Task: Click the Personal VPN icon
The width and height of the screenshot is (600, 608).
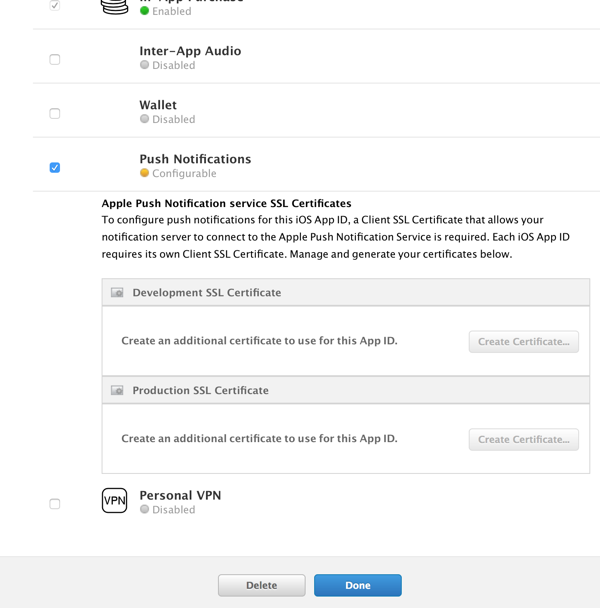Action: click(115, 500)
